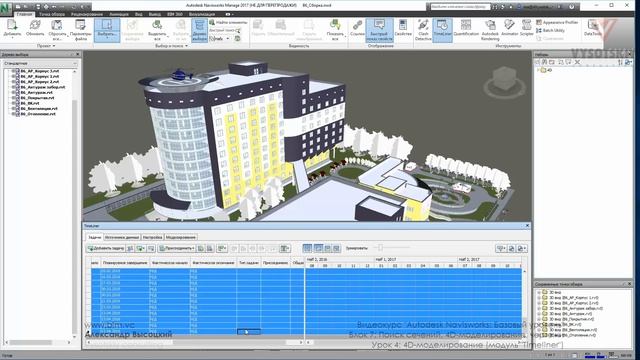Viewport: 640px width, 360px height.
Task: Switch to Точка обзора ribbon tab
Action: click(x=52, y=14)
